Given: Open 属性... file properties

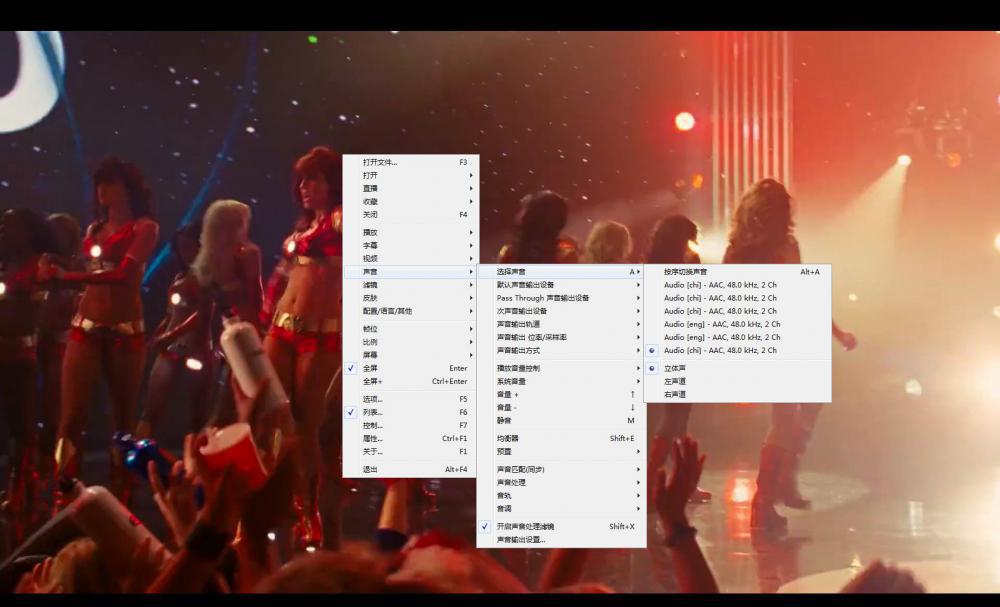Looking at the screenshot, I should (411, 438).
